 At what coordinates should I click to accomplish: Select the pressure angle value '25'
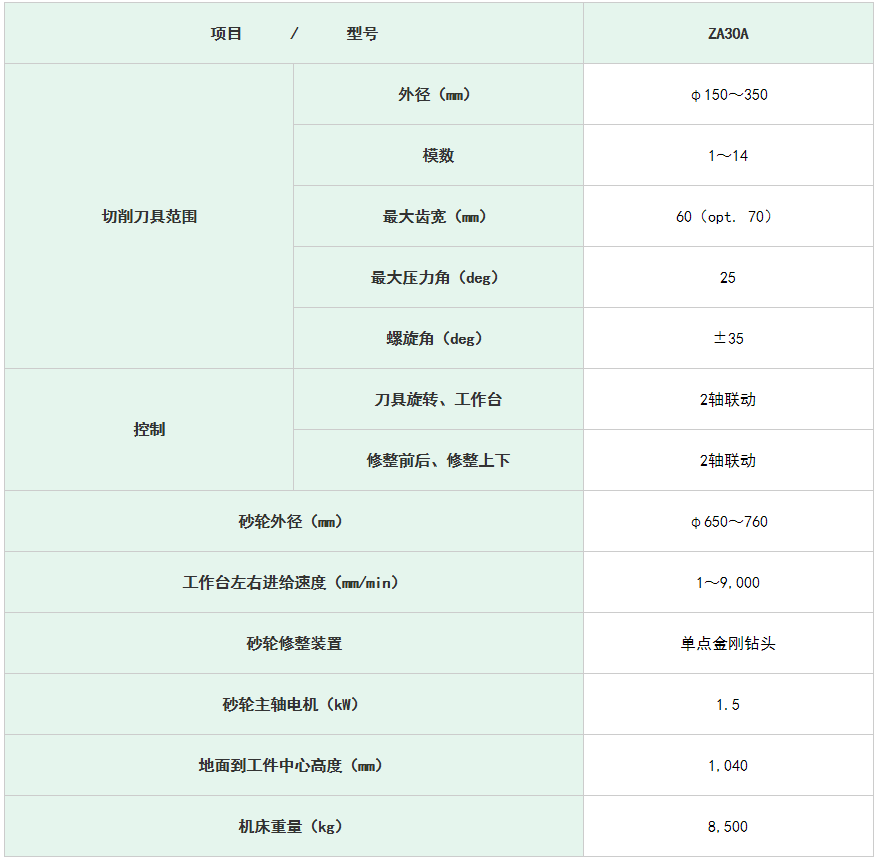pyautogui.click(x=728, y=278)
